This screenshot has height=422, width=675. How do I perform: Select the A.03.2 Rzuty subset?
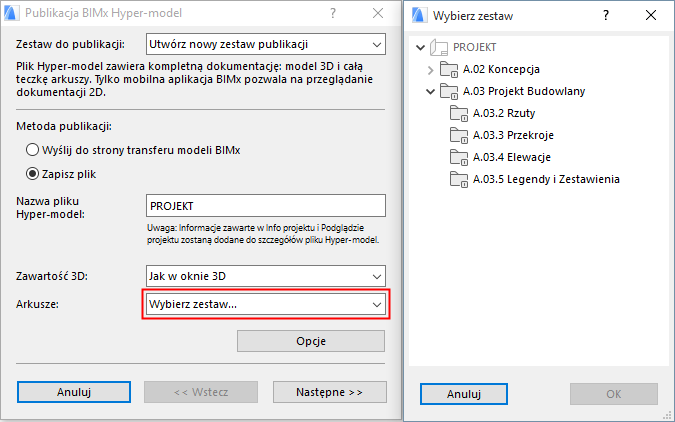504,113
